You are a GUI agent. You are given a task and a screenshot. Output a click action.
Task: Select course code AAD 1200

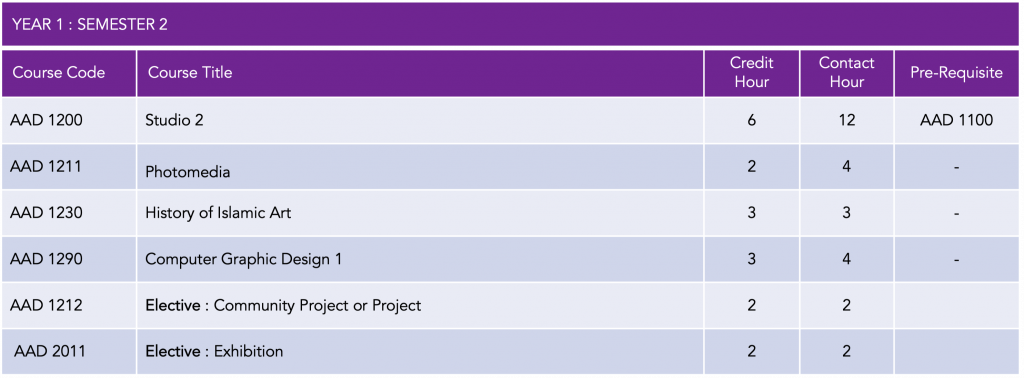(46, 120)
